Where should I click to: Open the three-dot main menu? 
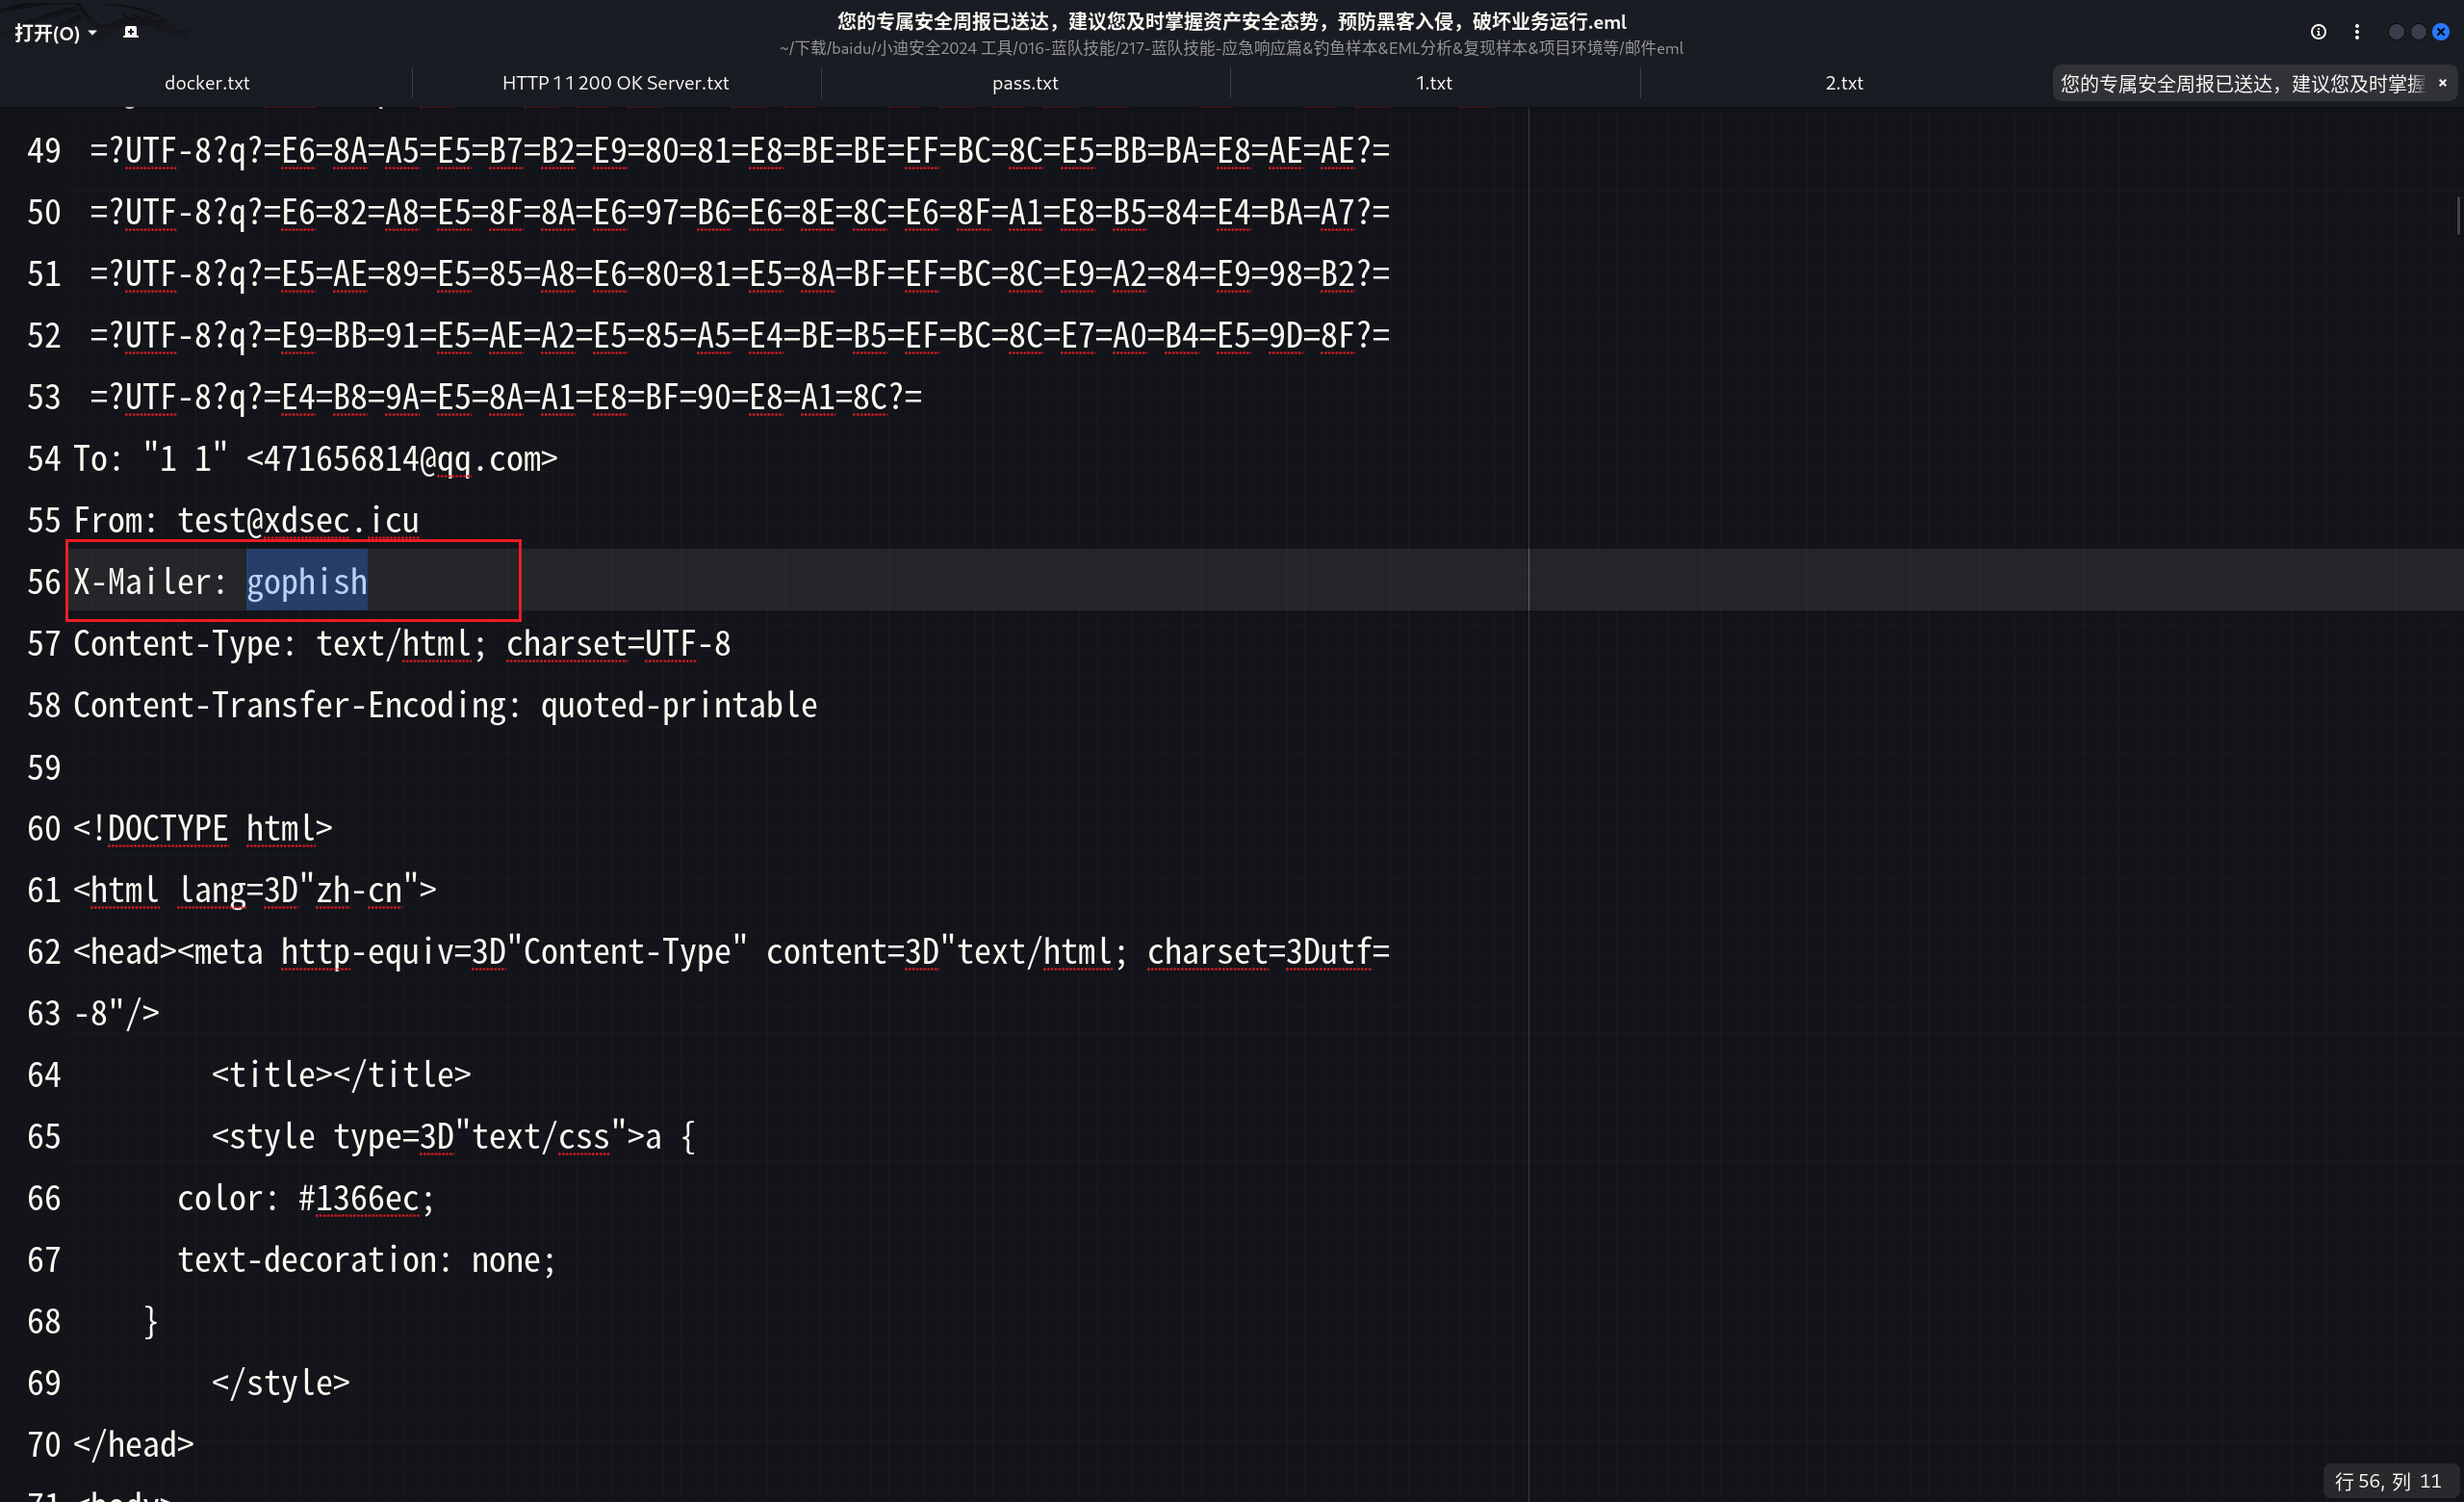pos(2357,32)
